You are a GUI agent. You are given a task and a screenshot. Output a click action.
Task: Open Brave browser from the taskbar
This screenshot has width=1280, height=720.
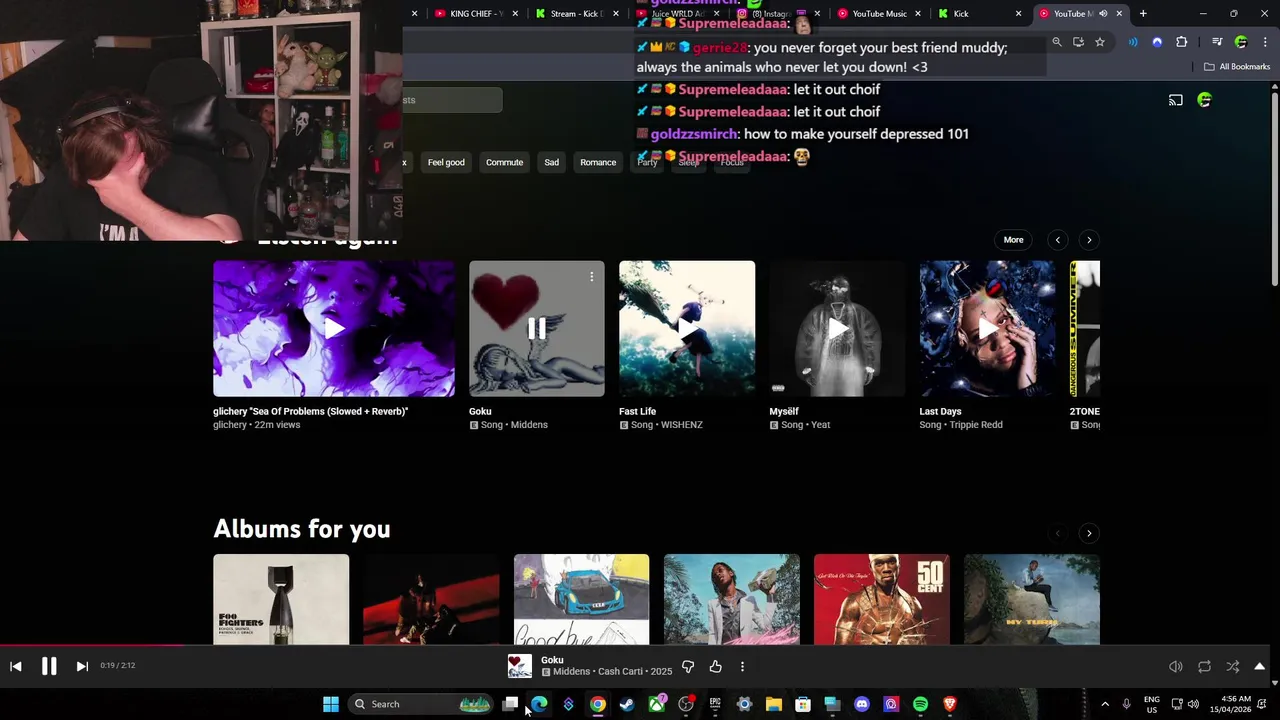tap(950, 704)
